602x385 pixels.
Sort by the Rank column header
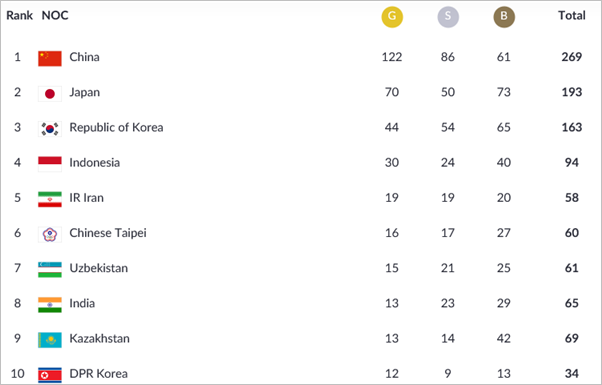point(20,15)
